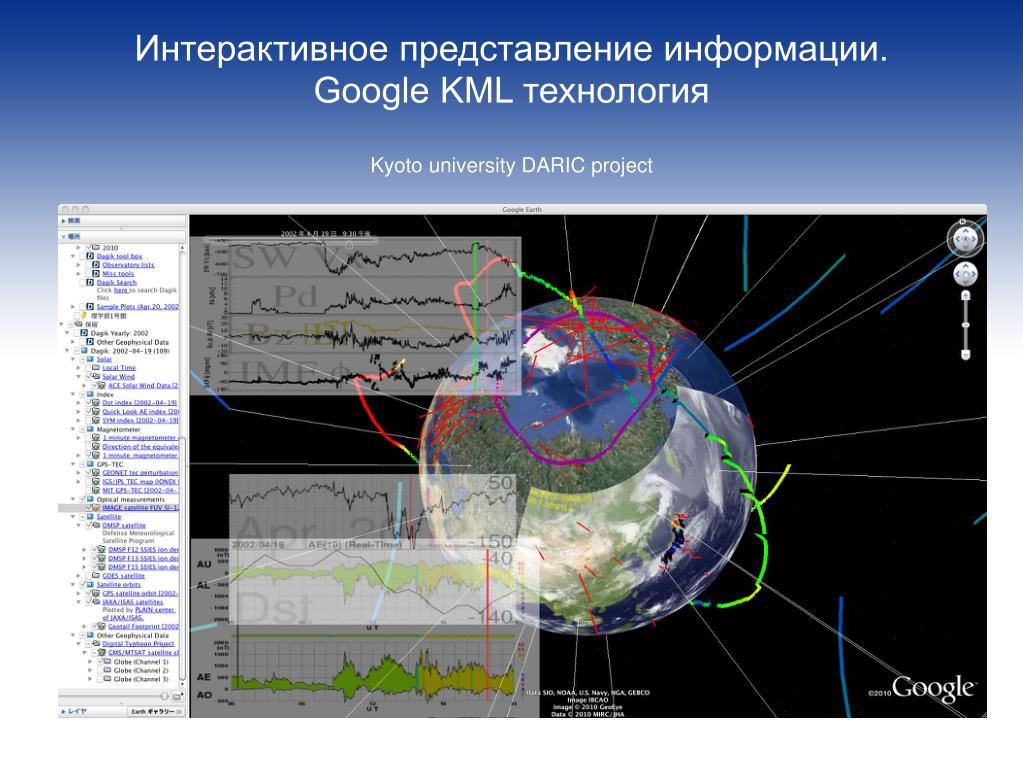The image size is (1023, 767).
Task: Collapse the Dagik tool box tree node
Action: tap(73, 256)
